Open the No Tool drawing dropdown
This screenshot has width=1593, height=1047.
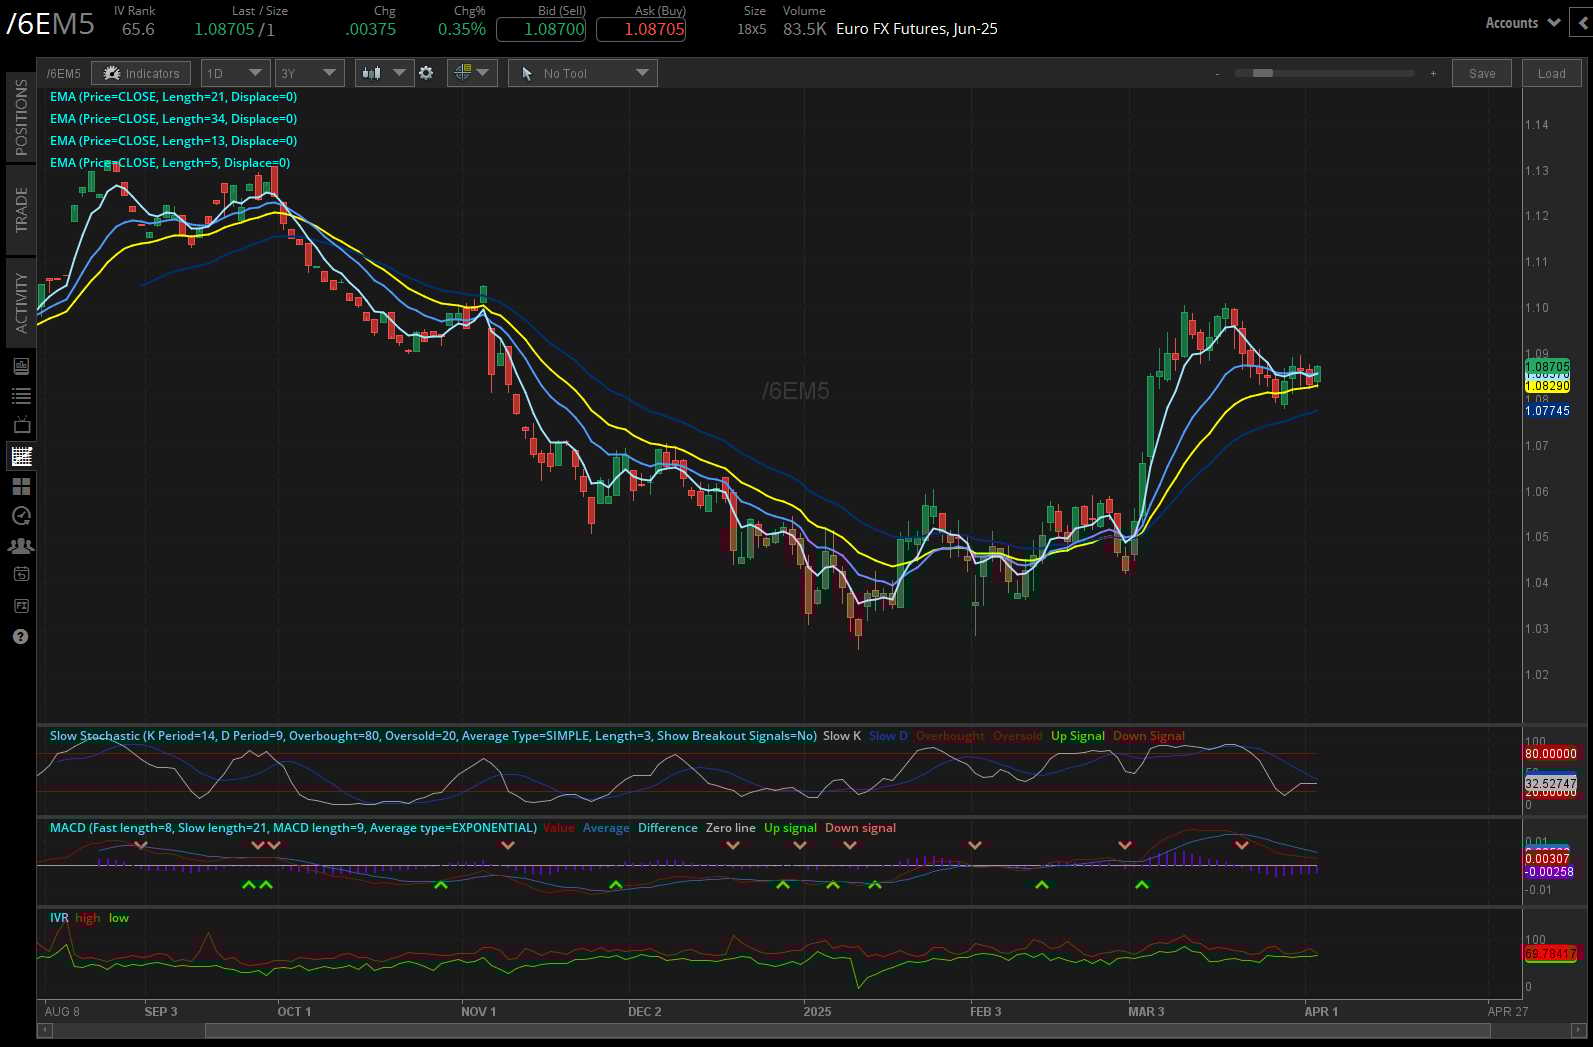[583, 73]
